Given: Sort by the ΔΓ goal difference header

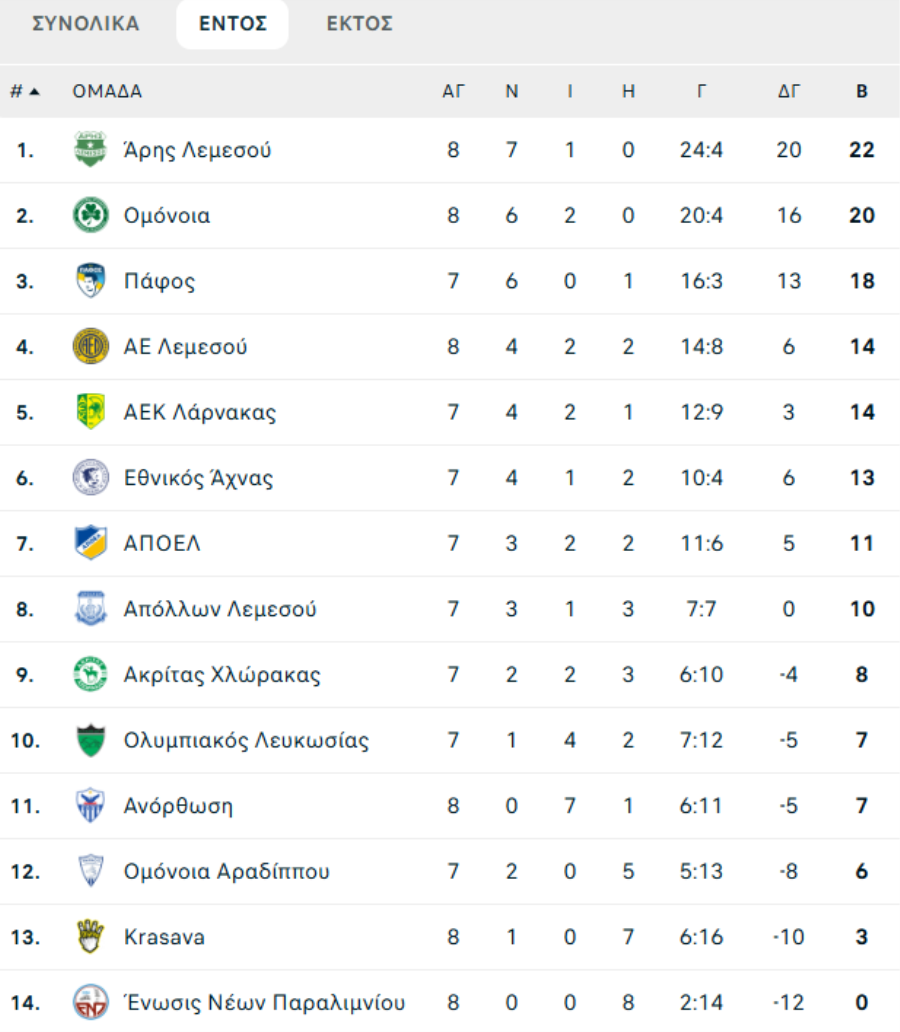Looking at the screenshot, I should pos(789,92).
